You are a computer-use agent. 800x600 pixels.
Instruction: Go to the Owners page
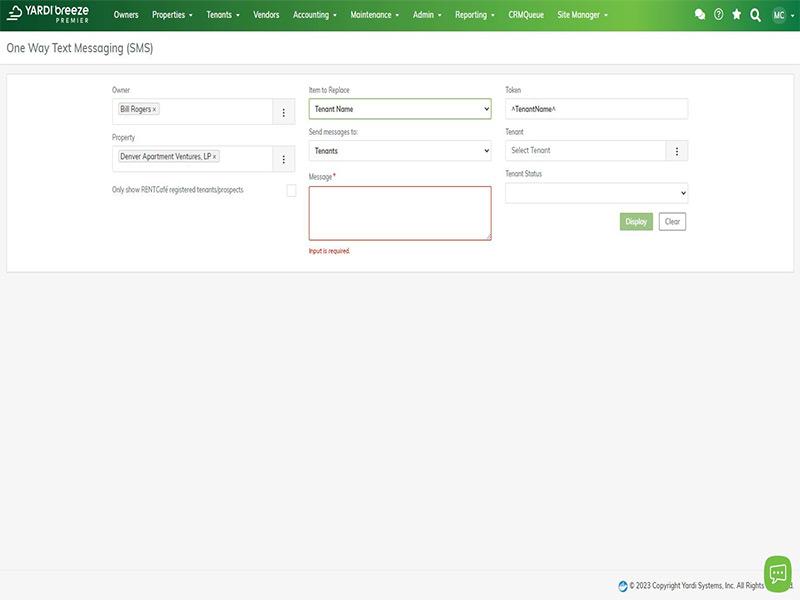pos(126,15)
